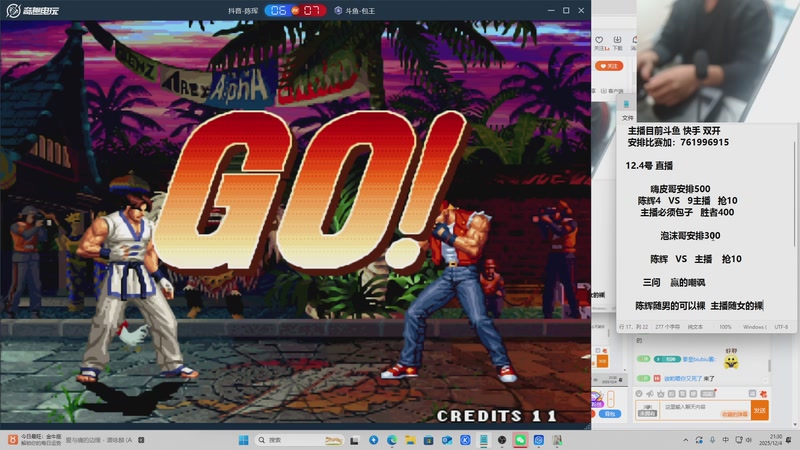
Task: Click the Notepad line 嗨皮哥安排500
Action: pyautogui.click(x=680, y=189)
